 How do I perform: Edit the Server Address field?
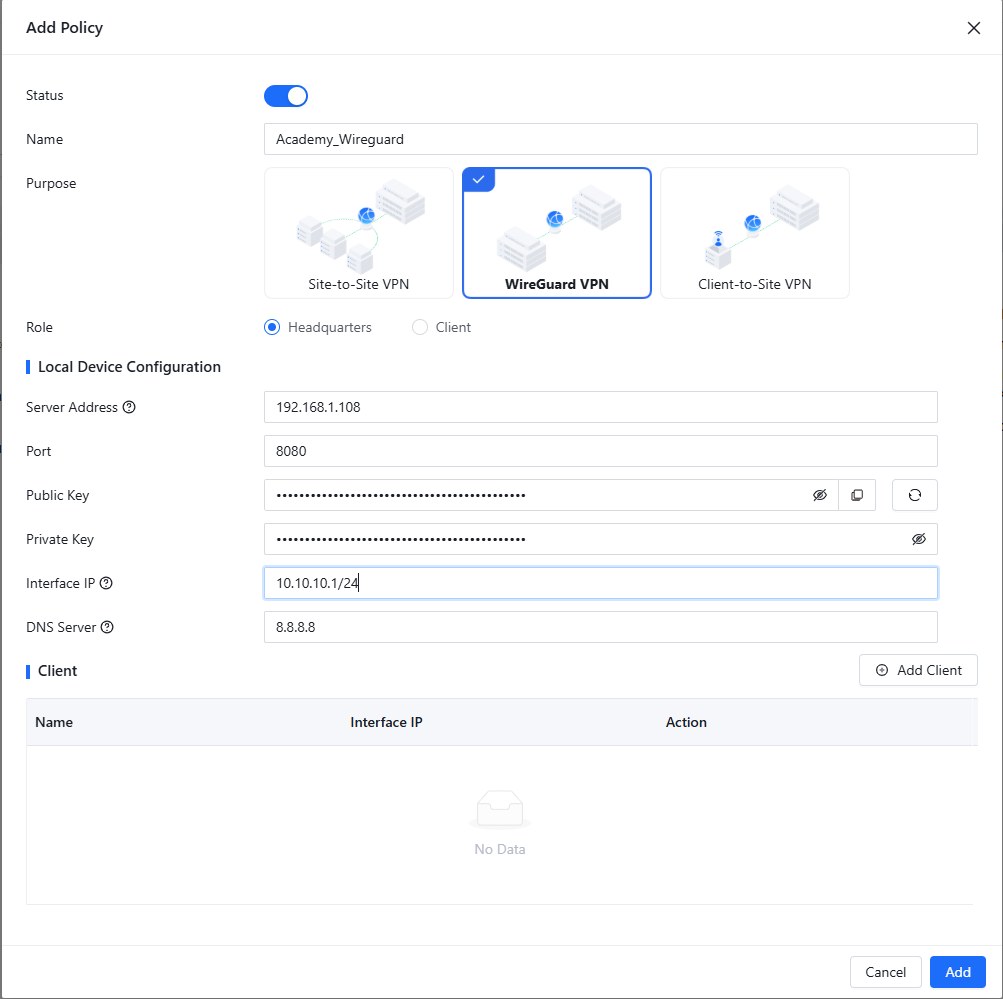[x=601, y=407]
